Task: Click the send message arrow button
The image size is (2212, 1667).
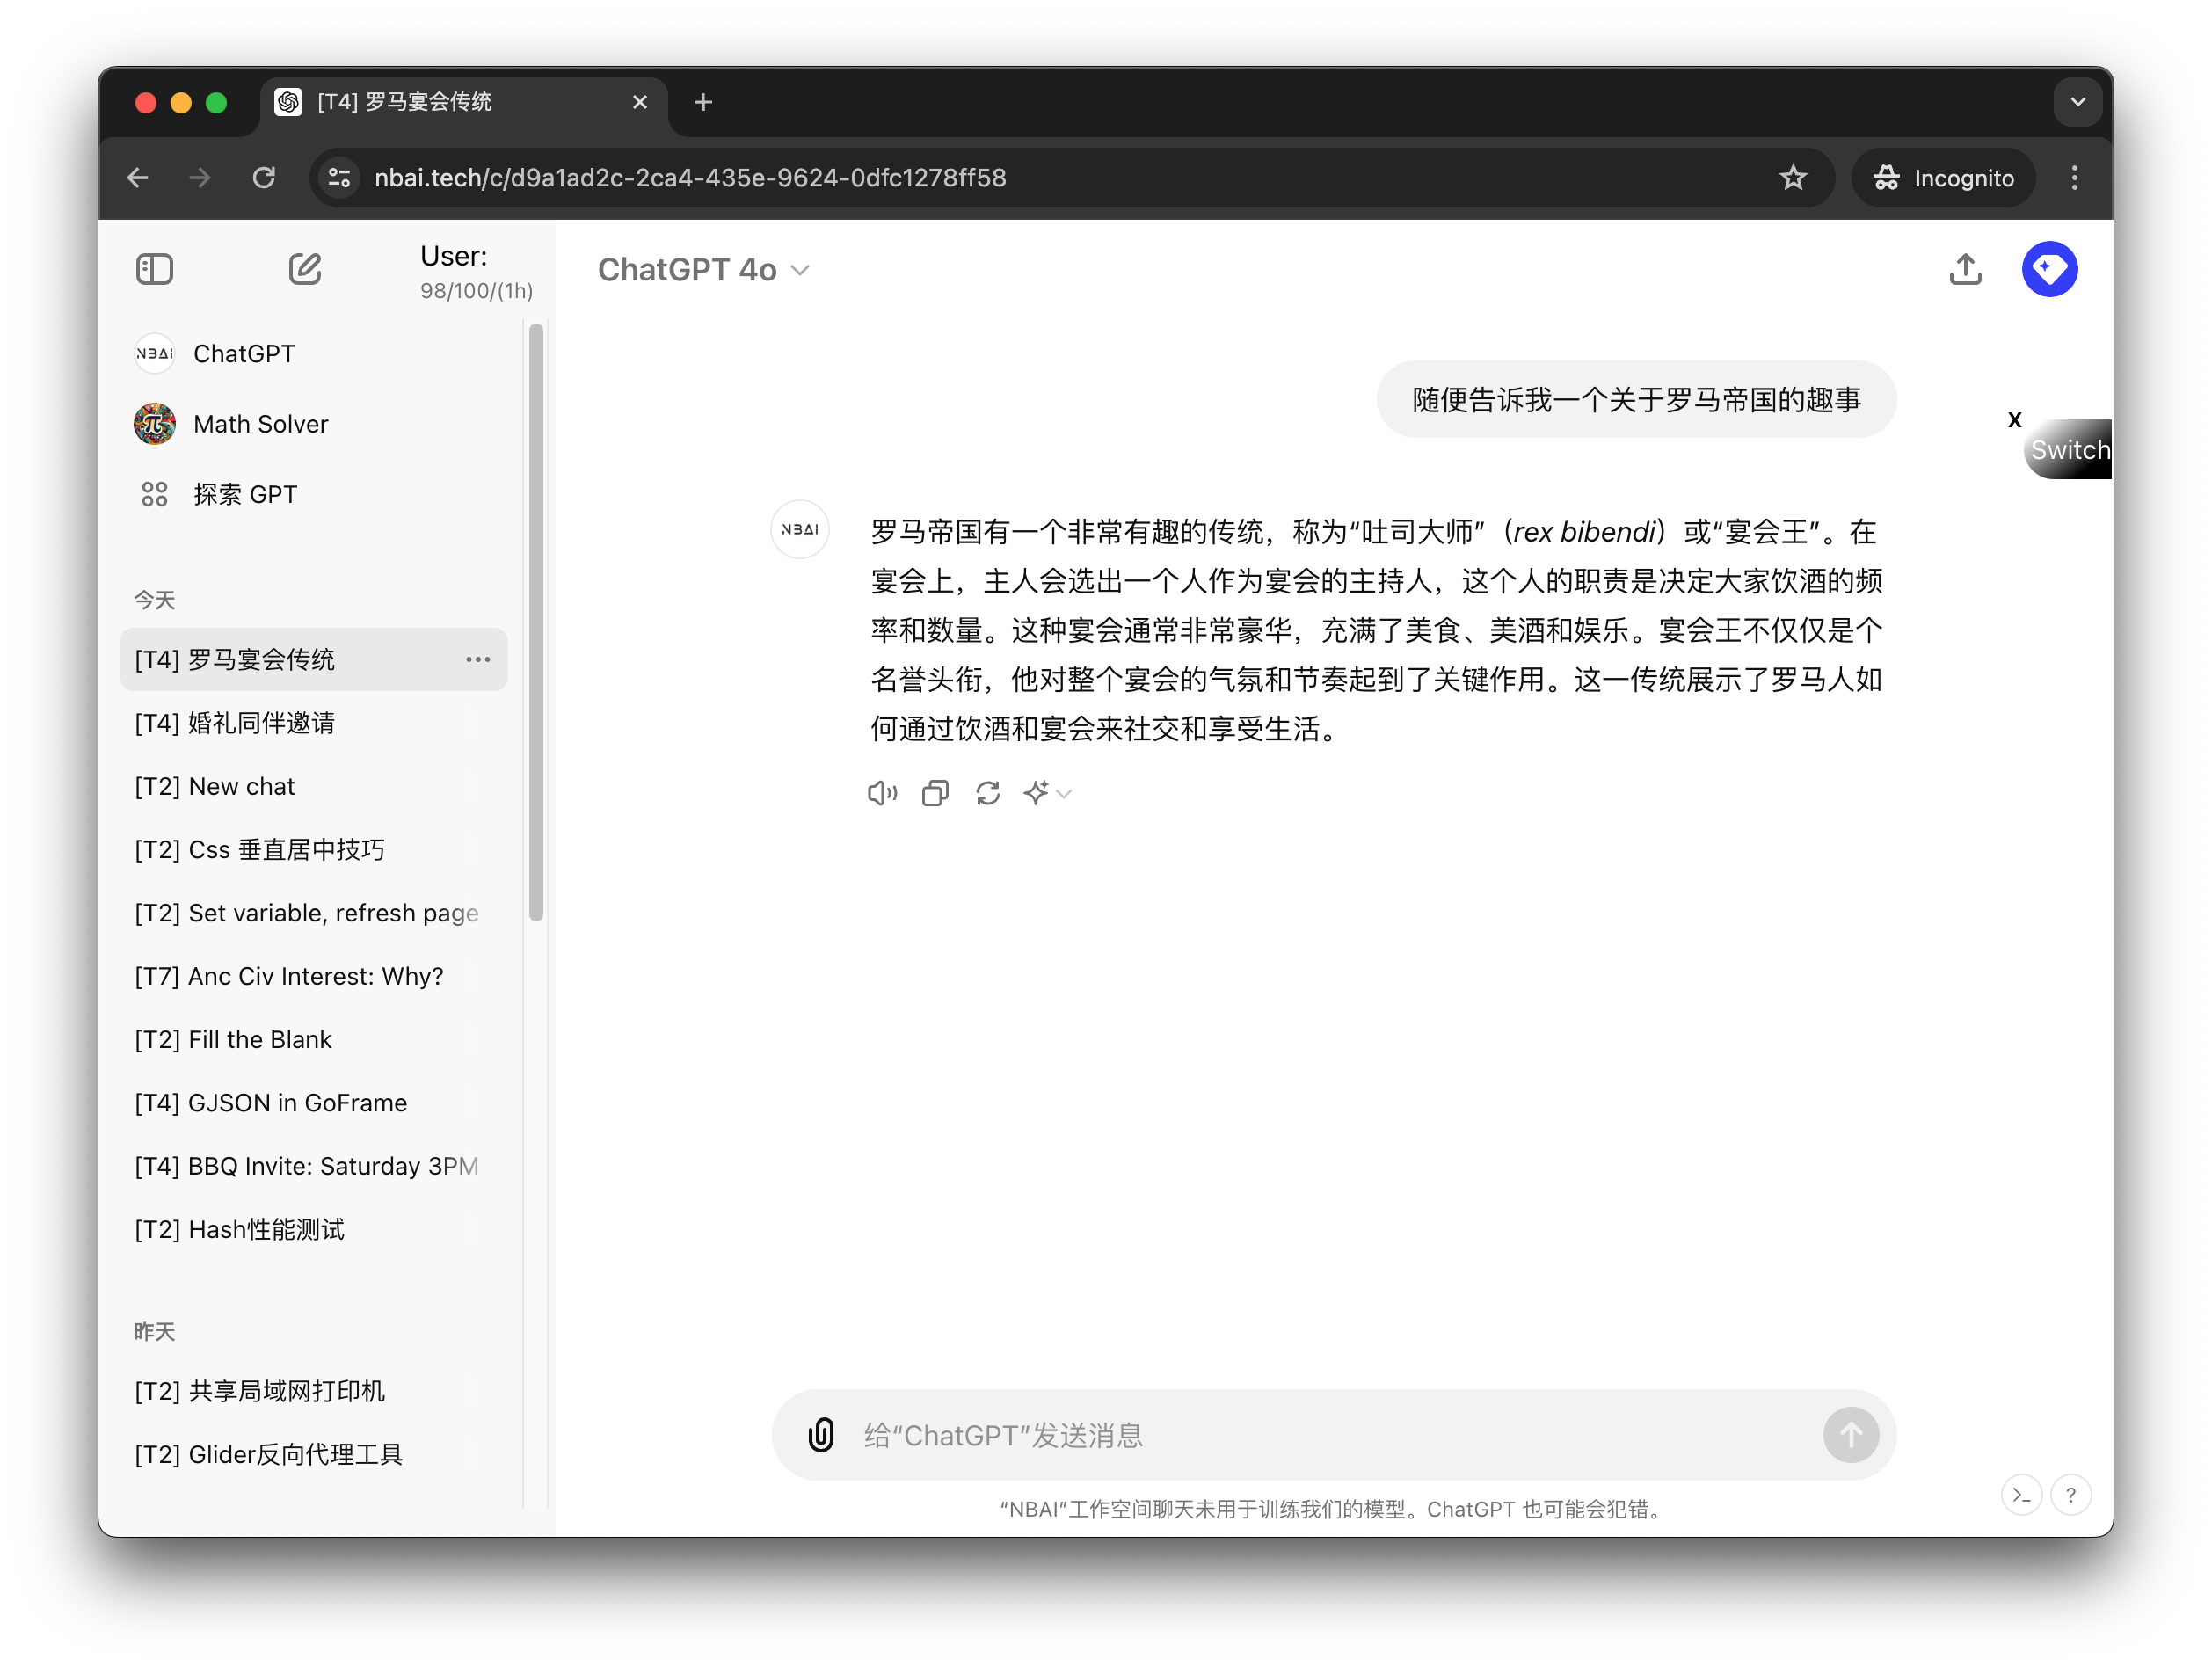Action: [x=1850, y=1436]
